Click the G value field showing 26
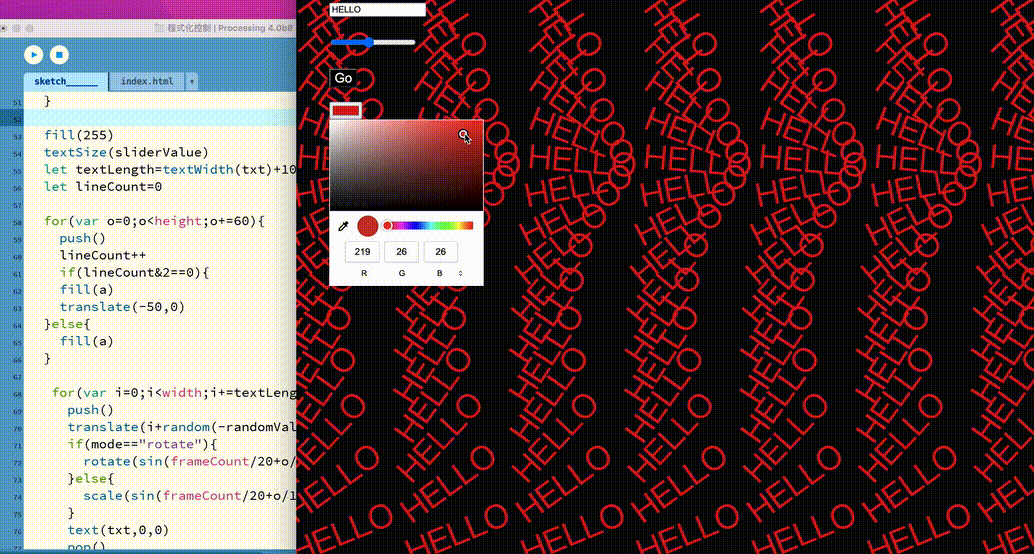This screenshot has height=554, width=1034. 402,251
